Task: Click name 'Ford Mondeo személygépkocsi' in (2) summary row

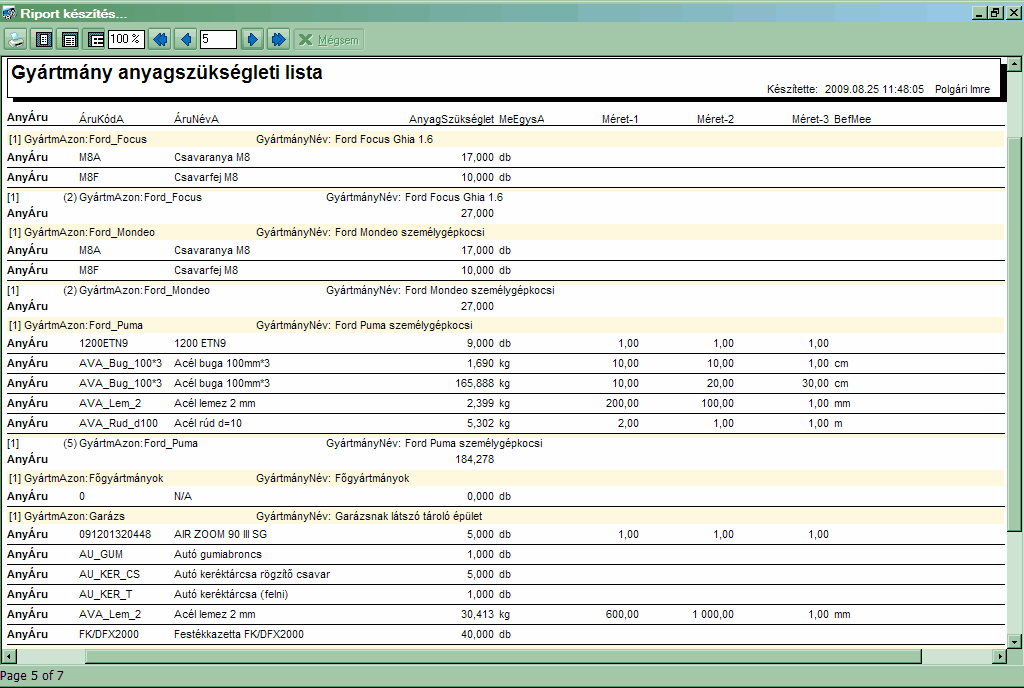Action: (479, 290)
